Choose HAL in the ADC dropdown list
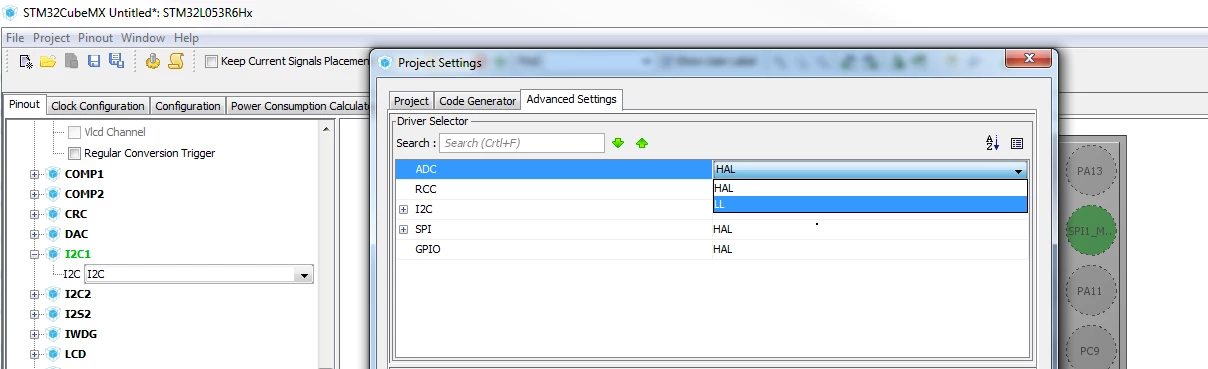1208x369 pixels. coord(870,188)
